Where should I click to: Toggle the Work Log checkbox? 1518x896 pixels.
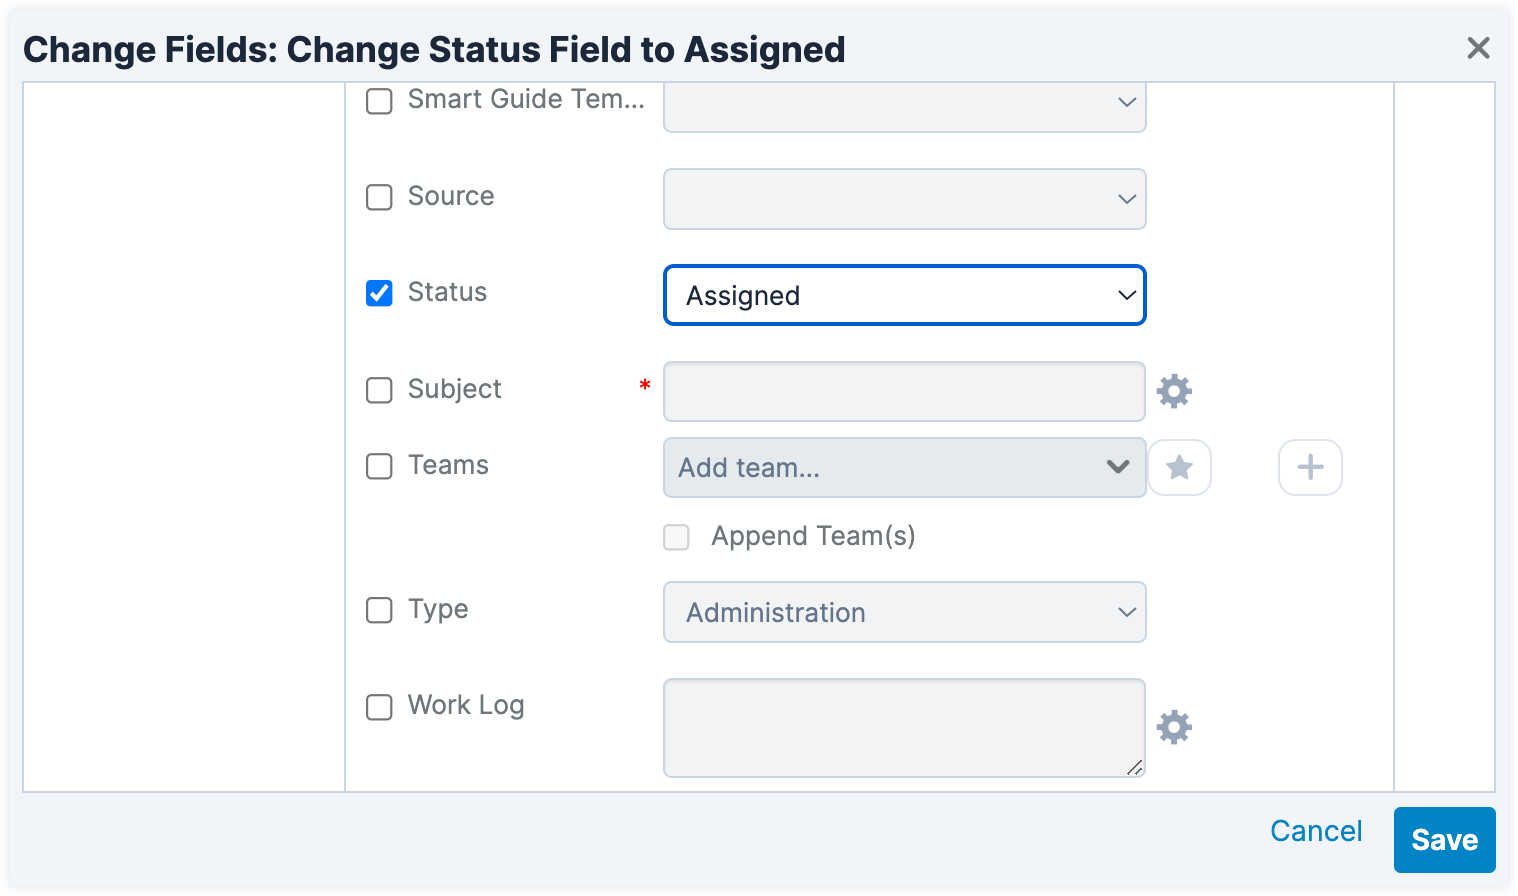[379, 707]
